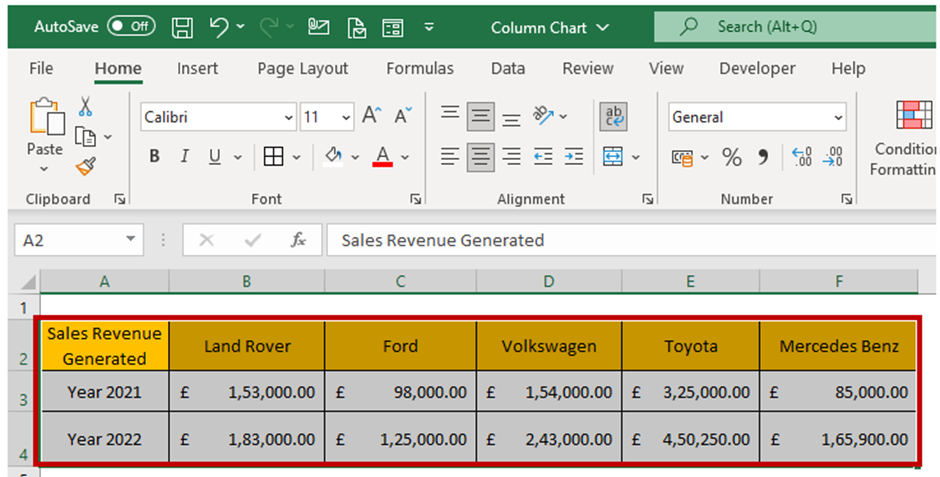Toggle the Wrap Text button
940x477 pixels.
(x=613, y=116)
